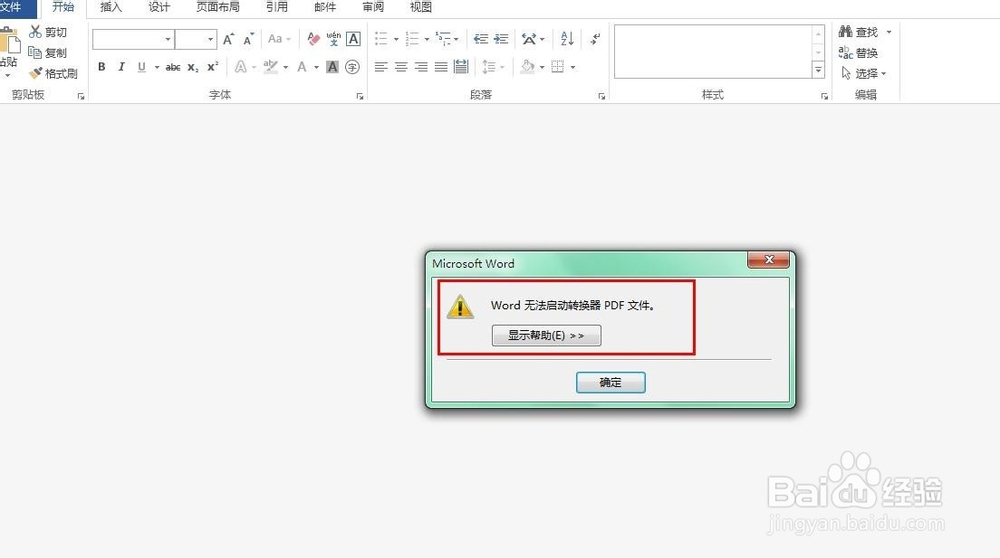Show paragraph marks icon

(x=595, y=39)
